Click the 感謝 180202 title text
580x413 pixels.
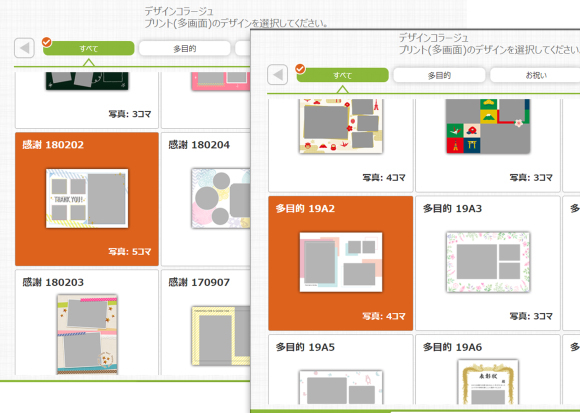coord(53,145)
